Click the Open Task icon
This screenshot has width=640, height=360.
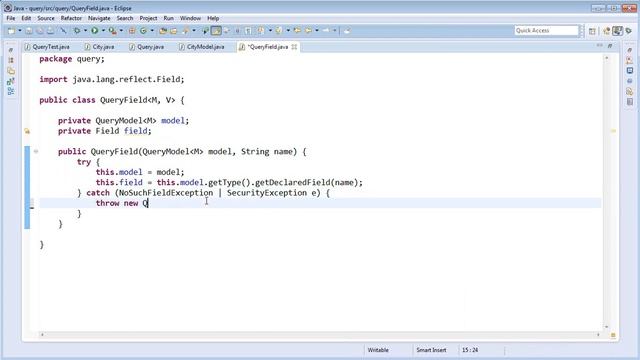pyautogui.click(x=174, y=31)
